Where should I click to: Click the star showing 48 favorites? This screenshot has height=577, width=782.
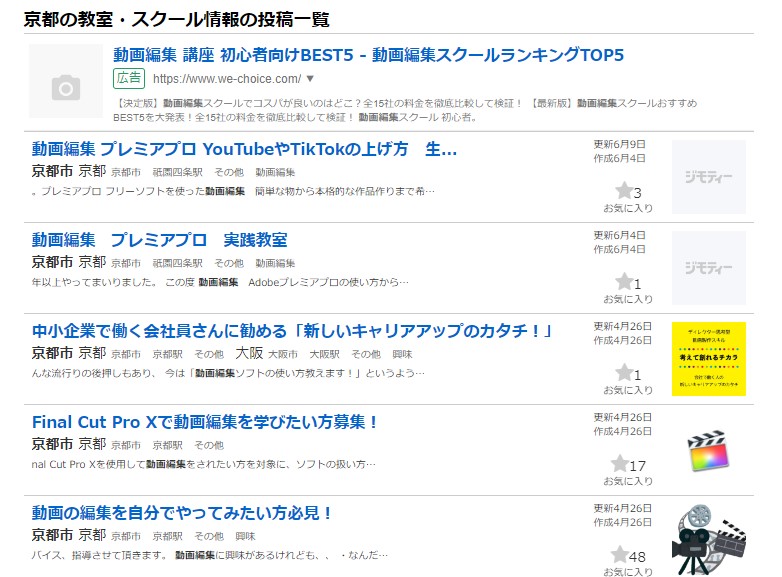point(619,555)
